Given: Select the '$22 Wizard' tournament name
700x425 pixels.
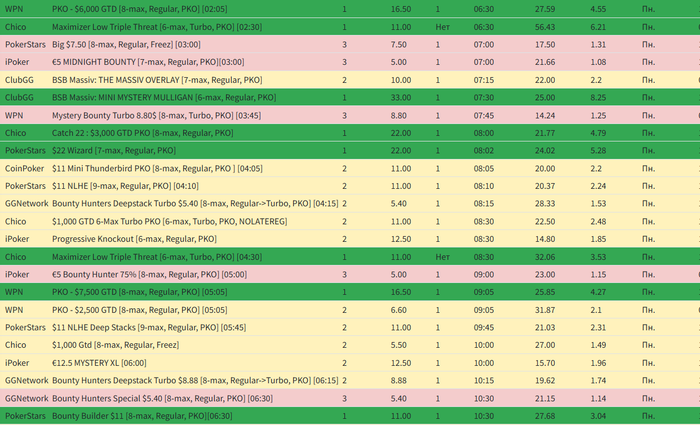Looking at the screenshot, I should (114, 150).
